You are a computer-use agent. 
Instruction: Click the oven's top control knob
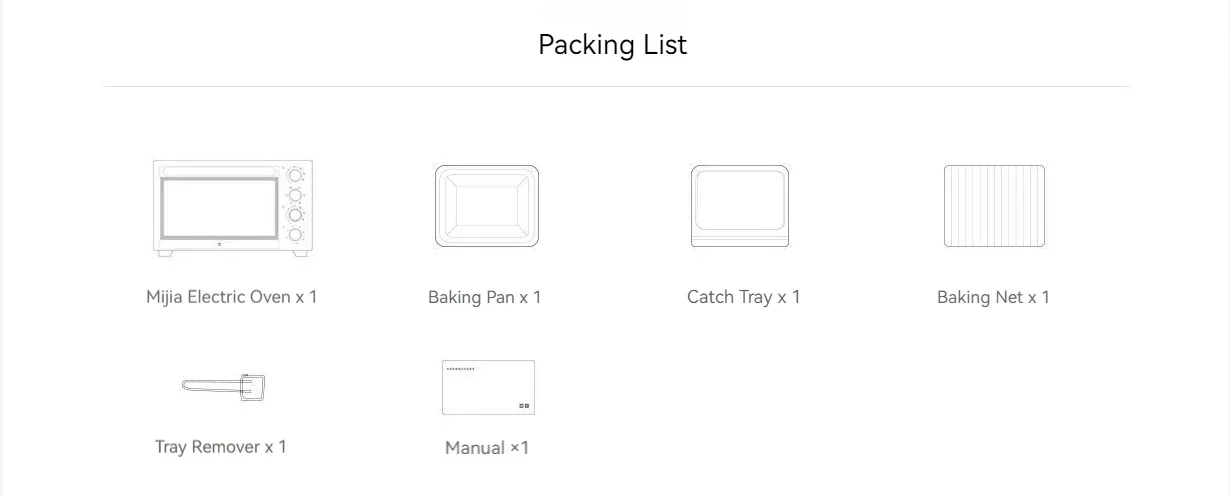(296, 174)
